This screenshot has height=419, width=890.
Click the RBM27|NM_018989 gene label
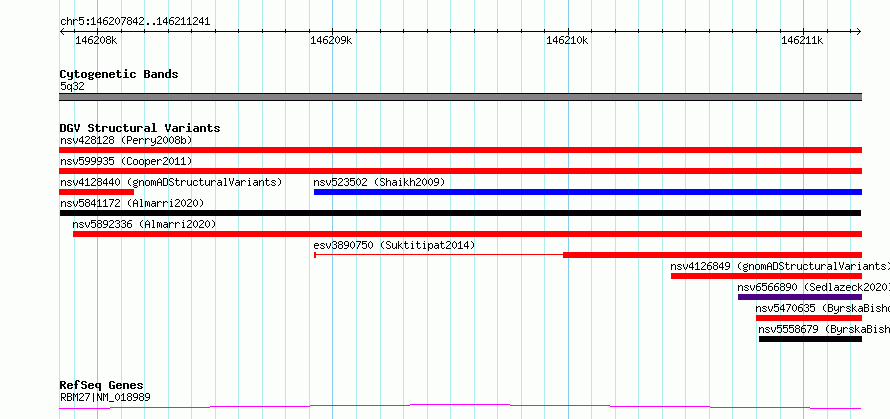click(x=105, y=397)
